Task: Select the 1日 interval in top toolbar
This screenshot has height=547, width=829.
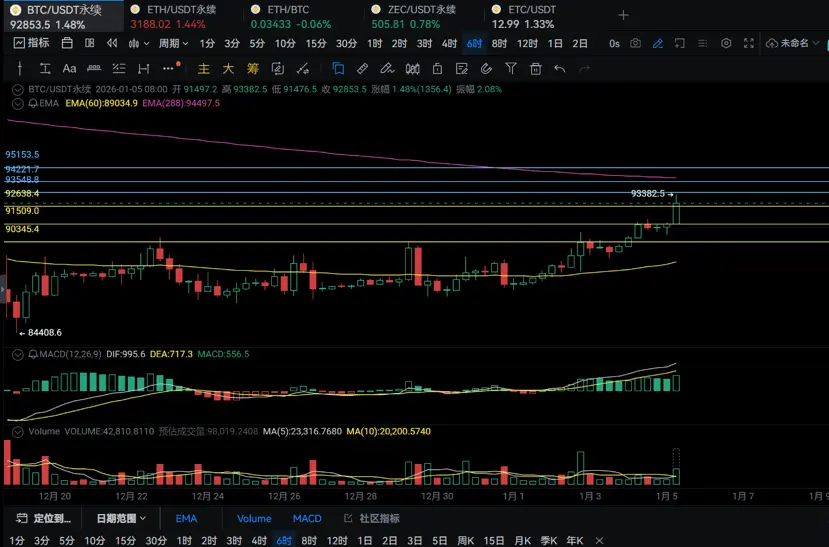Action: 555,43
